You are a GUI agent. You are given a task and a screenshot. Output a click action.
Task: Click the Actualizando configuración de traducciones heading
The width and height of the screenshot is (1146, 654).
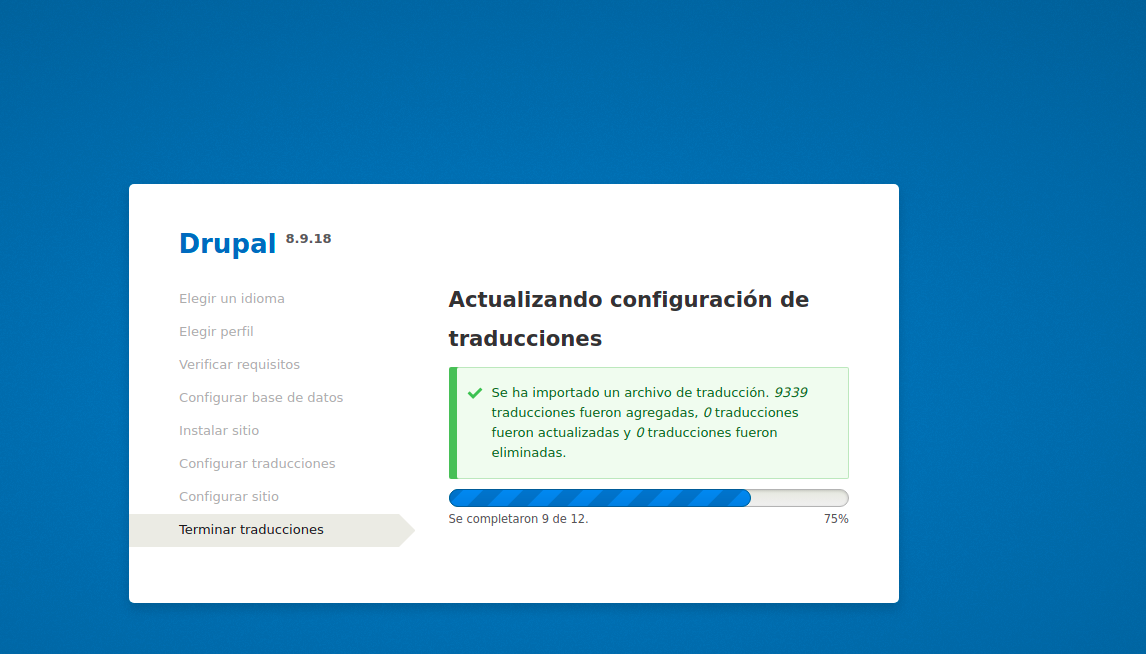pos(629,318)
